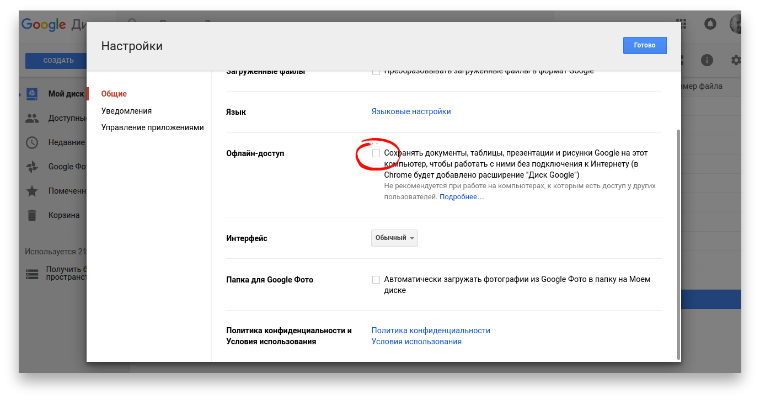Screen dimensions: 760x400
Task: Open Недавние in the sidebar
Action: coord(66,142)
